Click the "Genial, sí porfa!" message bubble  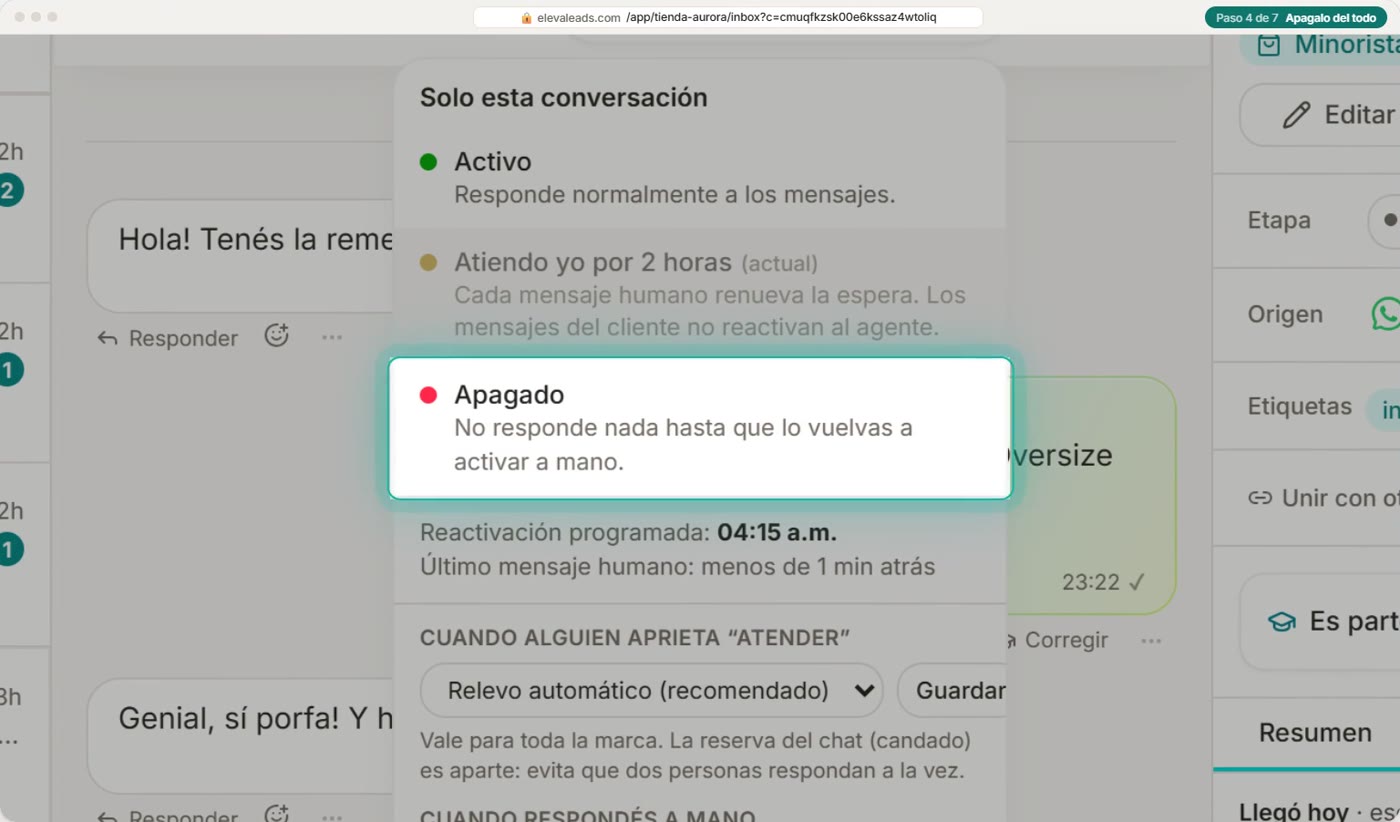241,736
